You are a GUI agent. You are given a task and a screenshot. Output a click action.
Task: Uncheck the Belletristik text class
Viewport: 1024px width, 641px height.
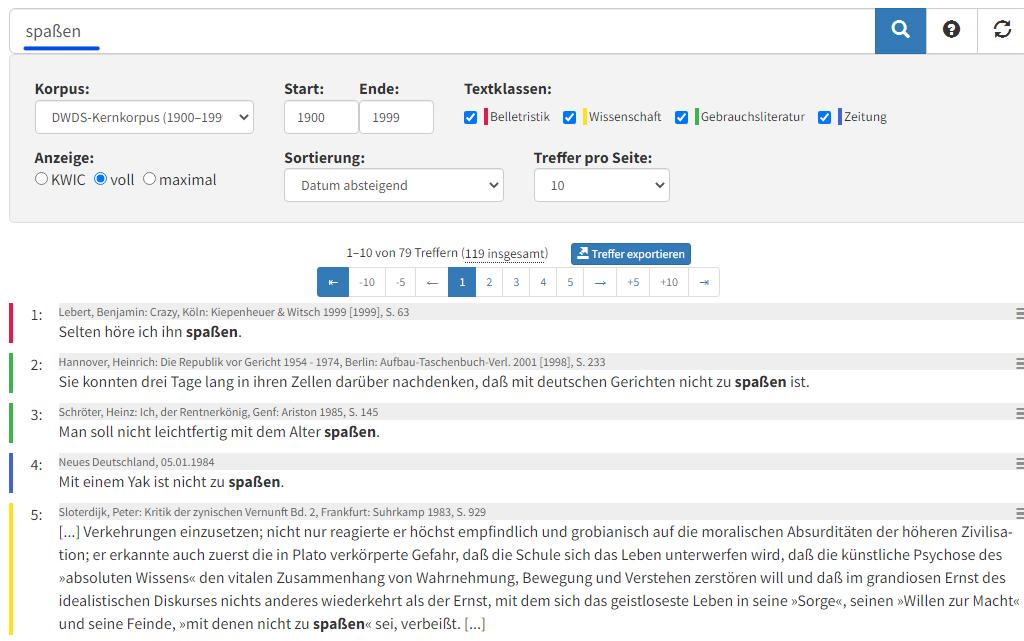(x=471, y=117)
